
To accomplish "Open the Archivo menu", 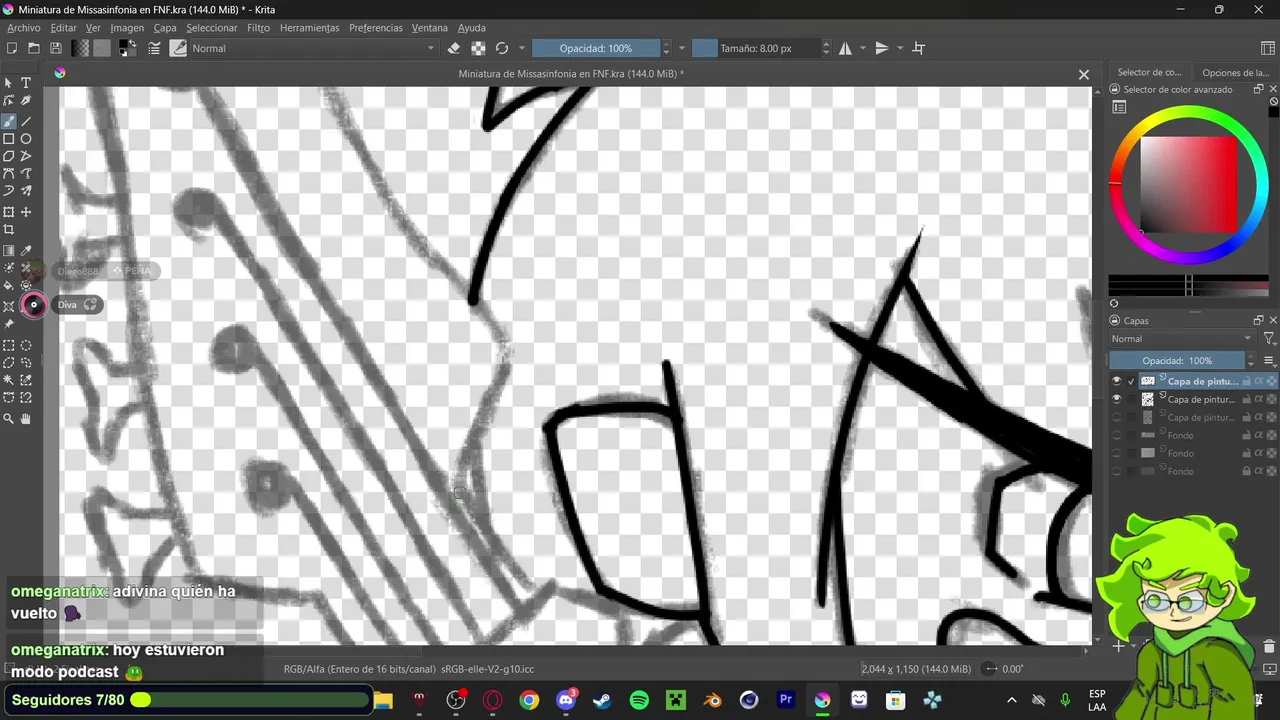I will (24, 28).
